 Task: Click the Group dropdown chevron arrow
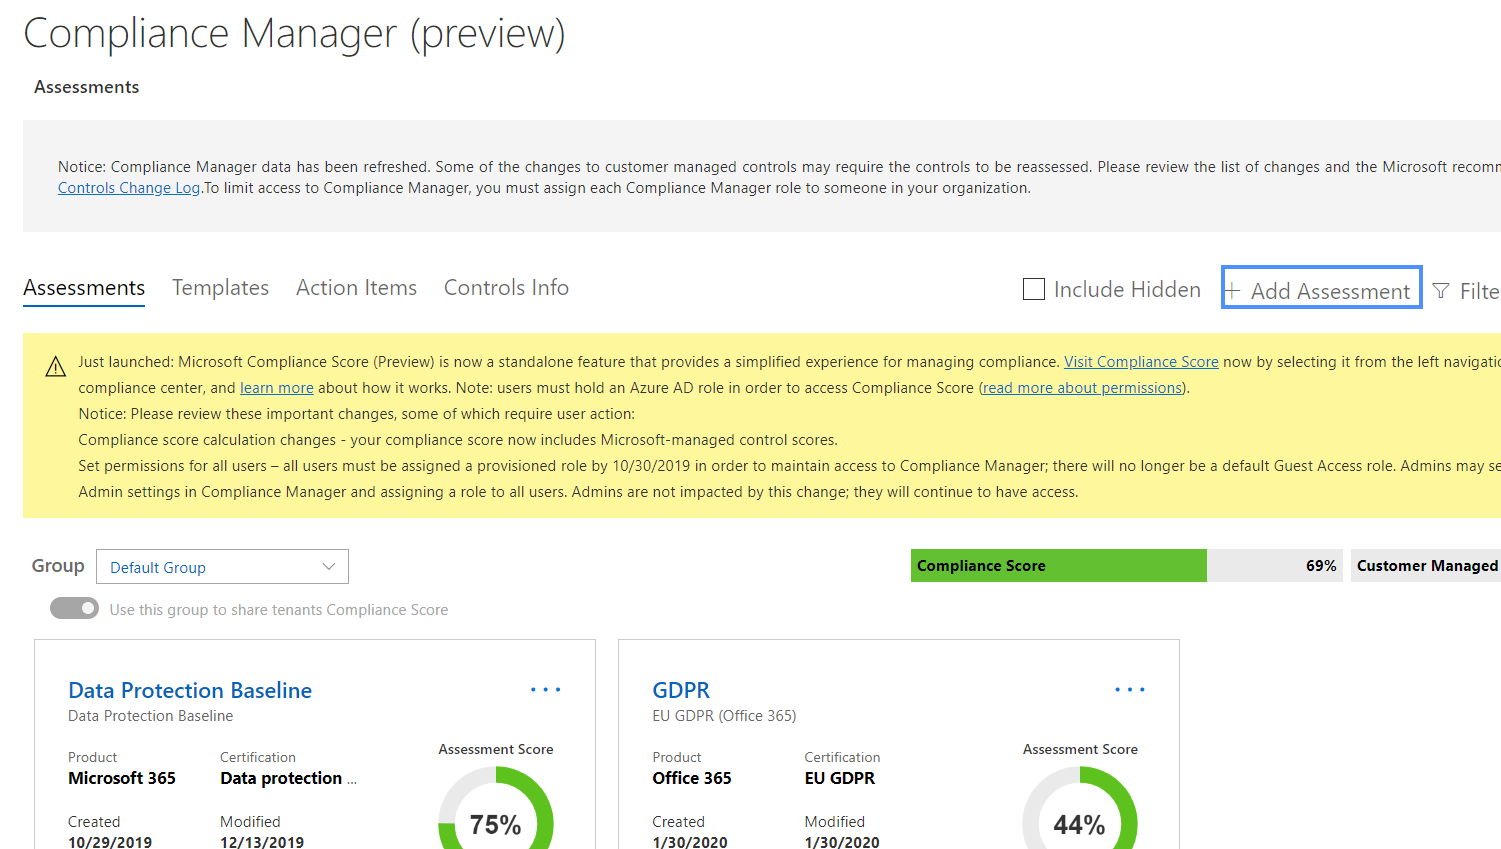coord(328,567)
